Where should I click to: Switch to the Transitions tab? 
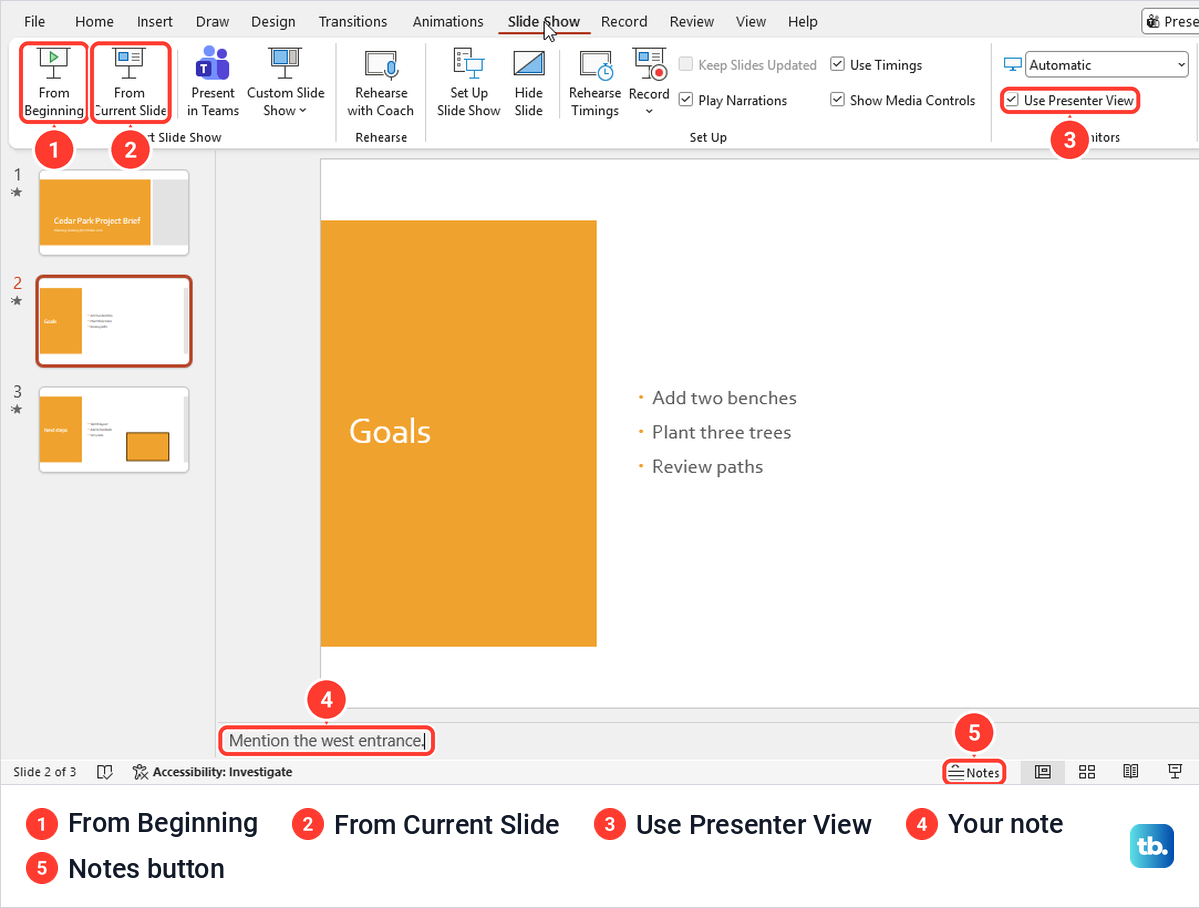point(353,21)
